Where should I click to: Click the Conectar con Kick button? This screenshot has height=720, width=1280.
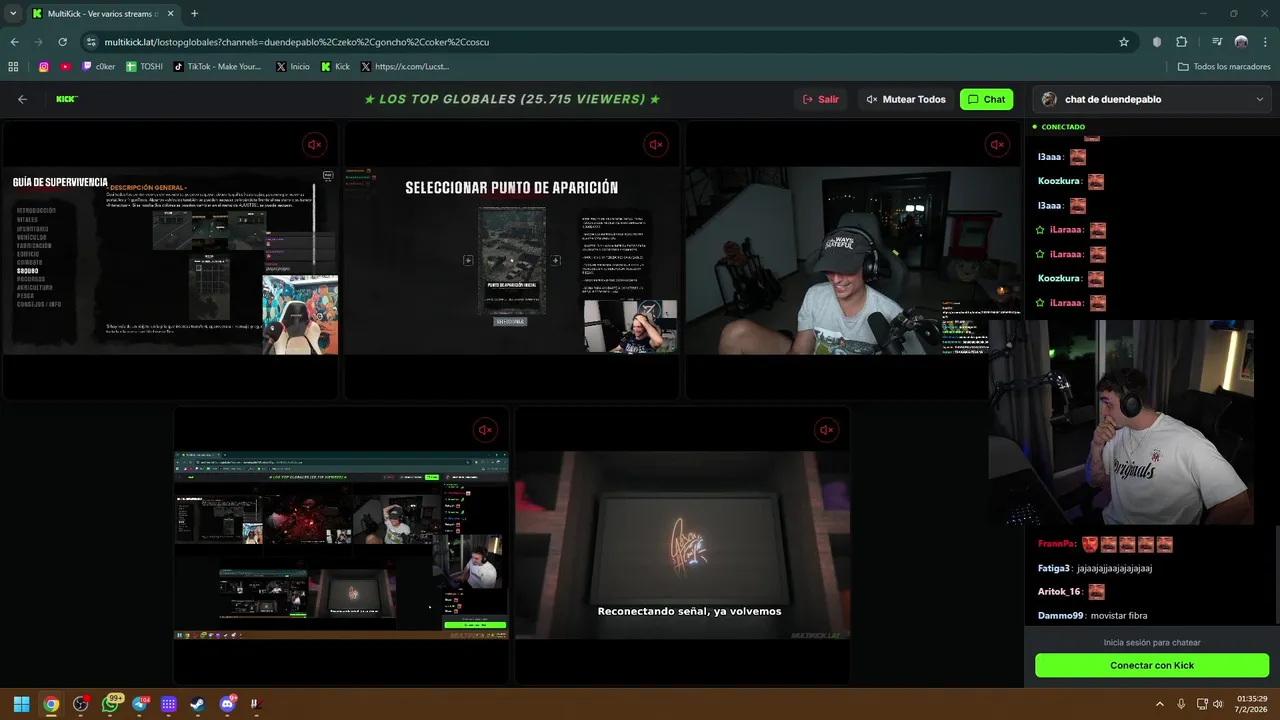(x=1152, y=665)
